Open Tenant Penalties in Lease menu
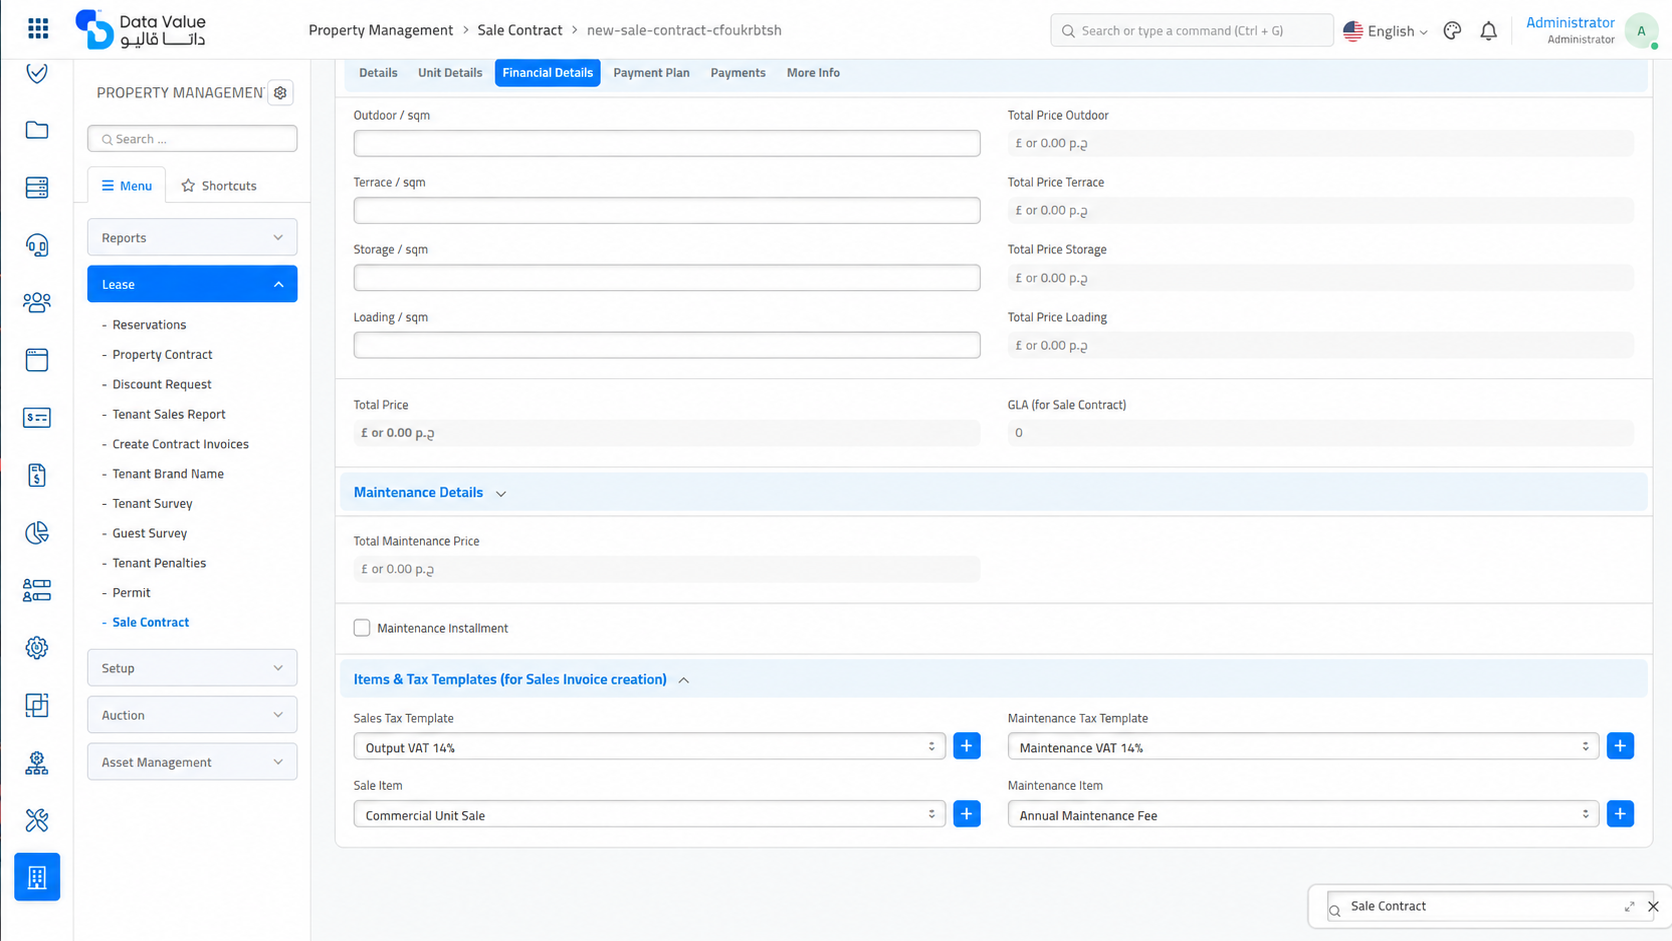1672x941 pixels. pyautogui.click(x=159, y=563)
